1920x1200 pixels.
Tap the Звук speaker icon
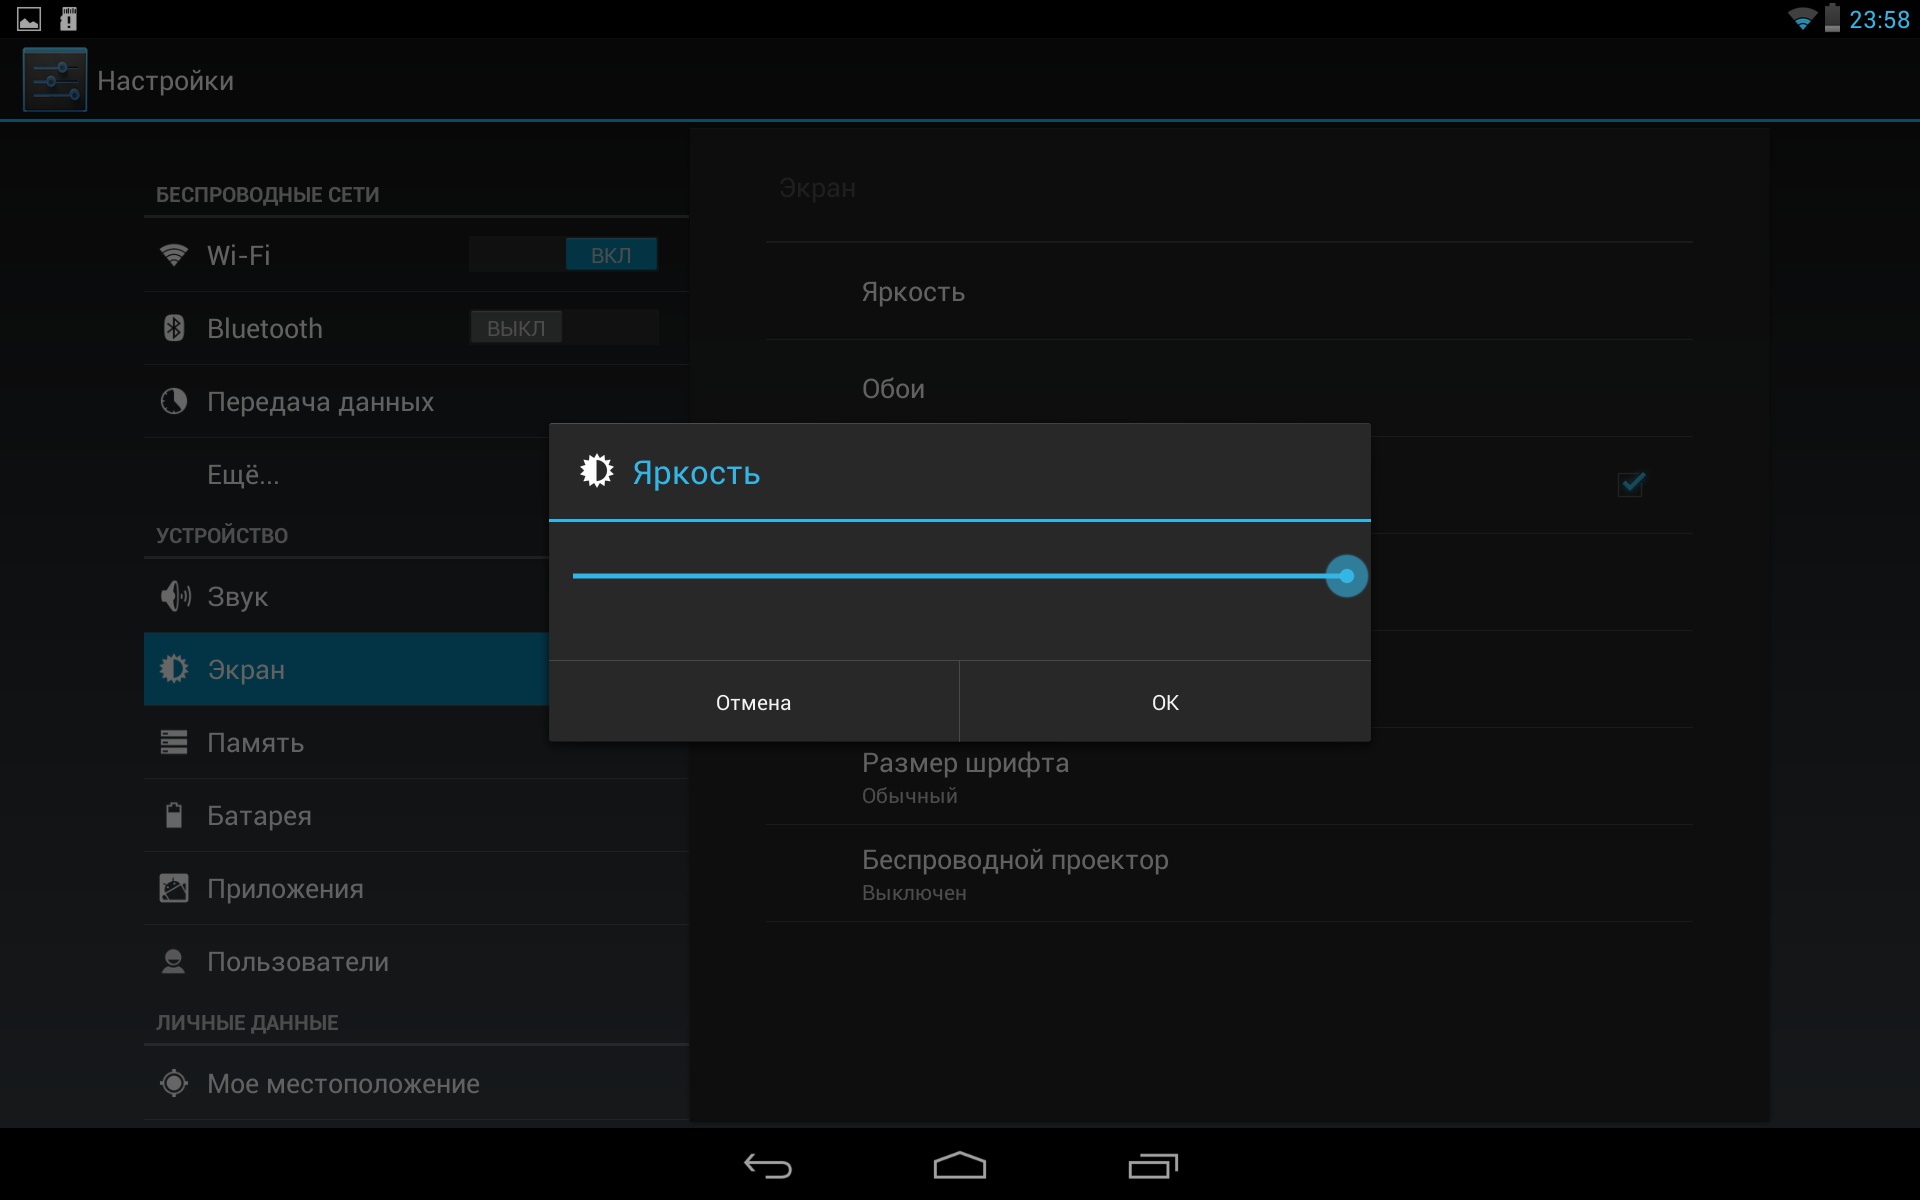coord(175,596)
